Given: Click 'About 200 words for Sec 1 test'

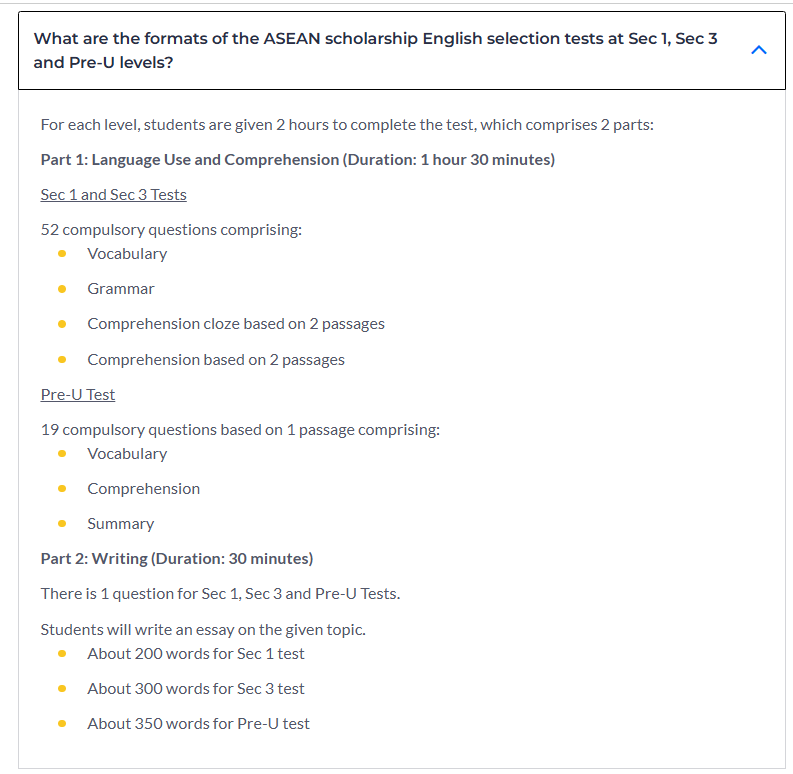Looking at the screenshot, I should click(x=195, y=653).
